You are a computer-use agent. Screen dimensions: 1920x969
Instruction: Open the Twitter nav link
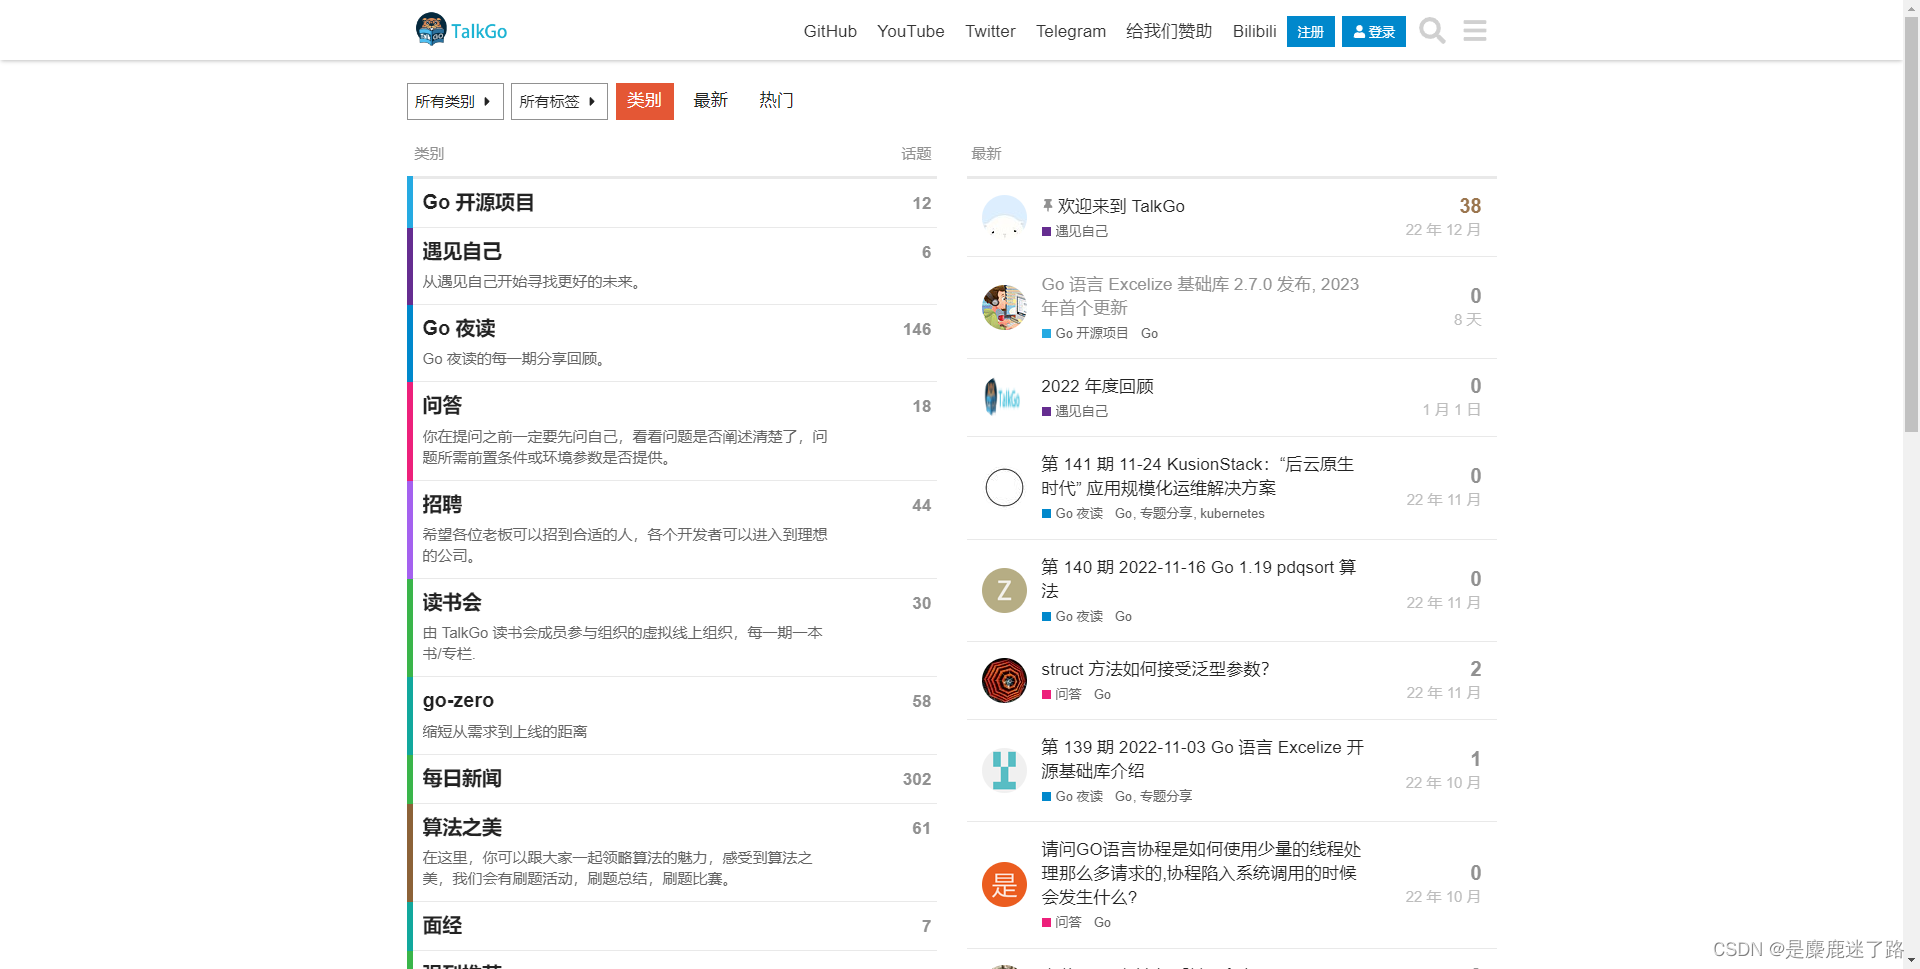click(990, 31)
